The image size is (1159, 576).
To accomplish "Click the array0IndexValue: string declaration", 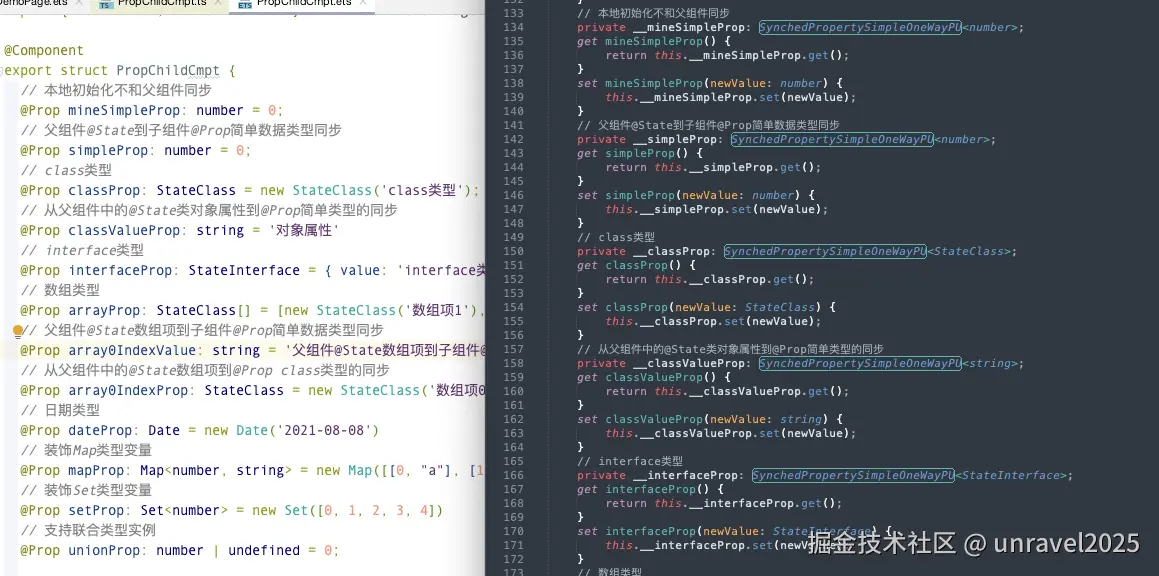I will pyautogui.click(x=252, y=350).
